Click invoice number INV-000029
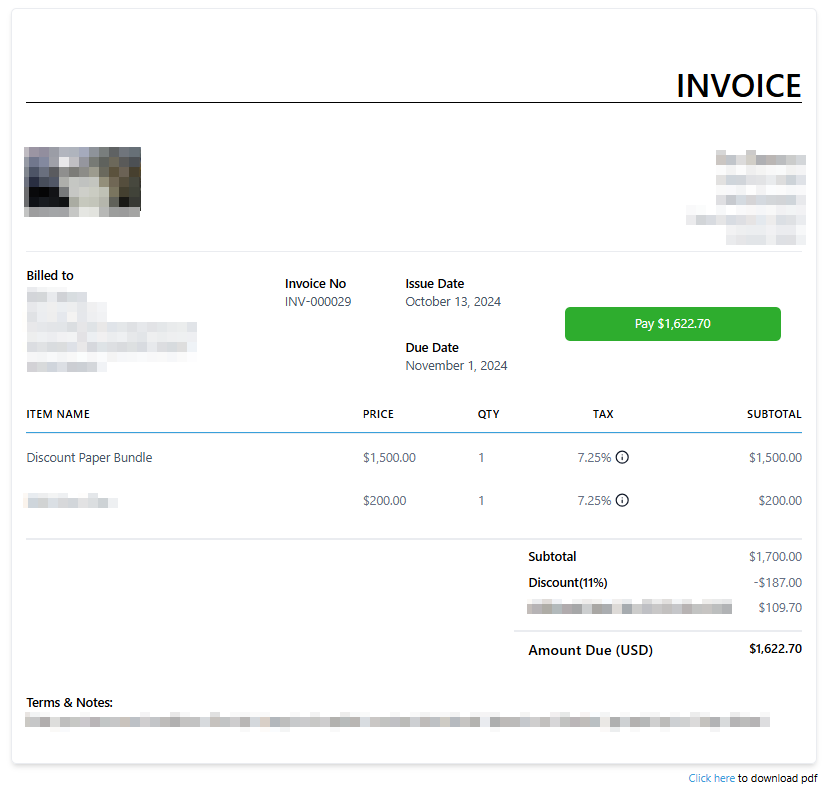The image size is (826, 798). point(318,302)
